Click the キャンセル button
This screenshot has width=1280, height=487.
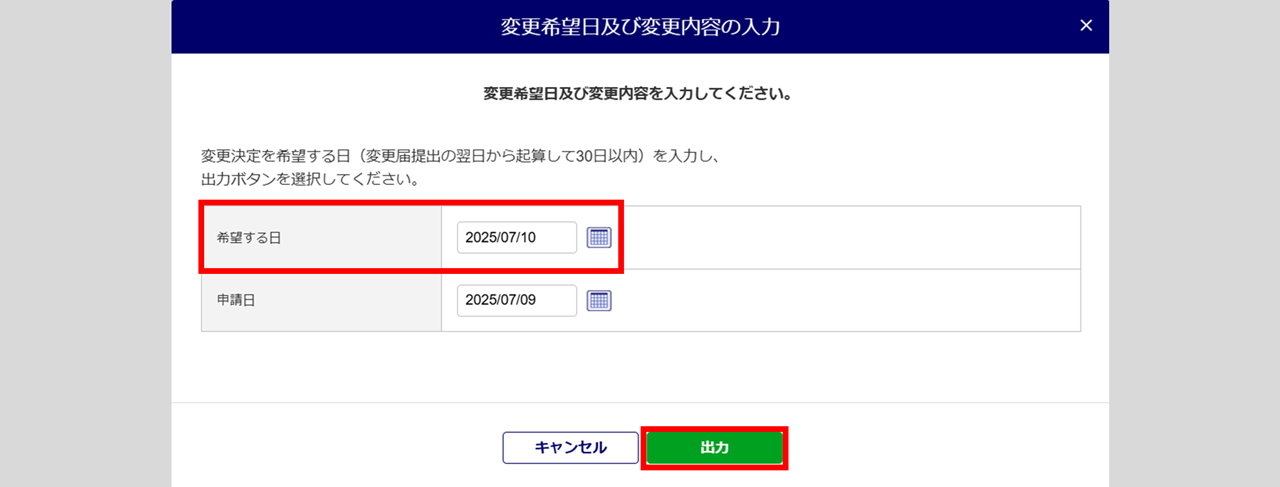pyautogui.click(x=570, y=448)
